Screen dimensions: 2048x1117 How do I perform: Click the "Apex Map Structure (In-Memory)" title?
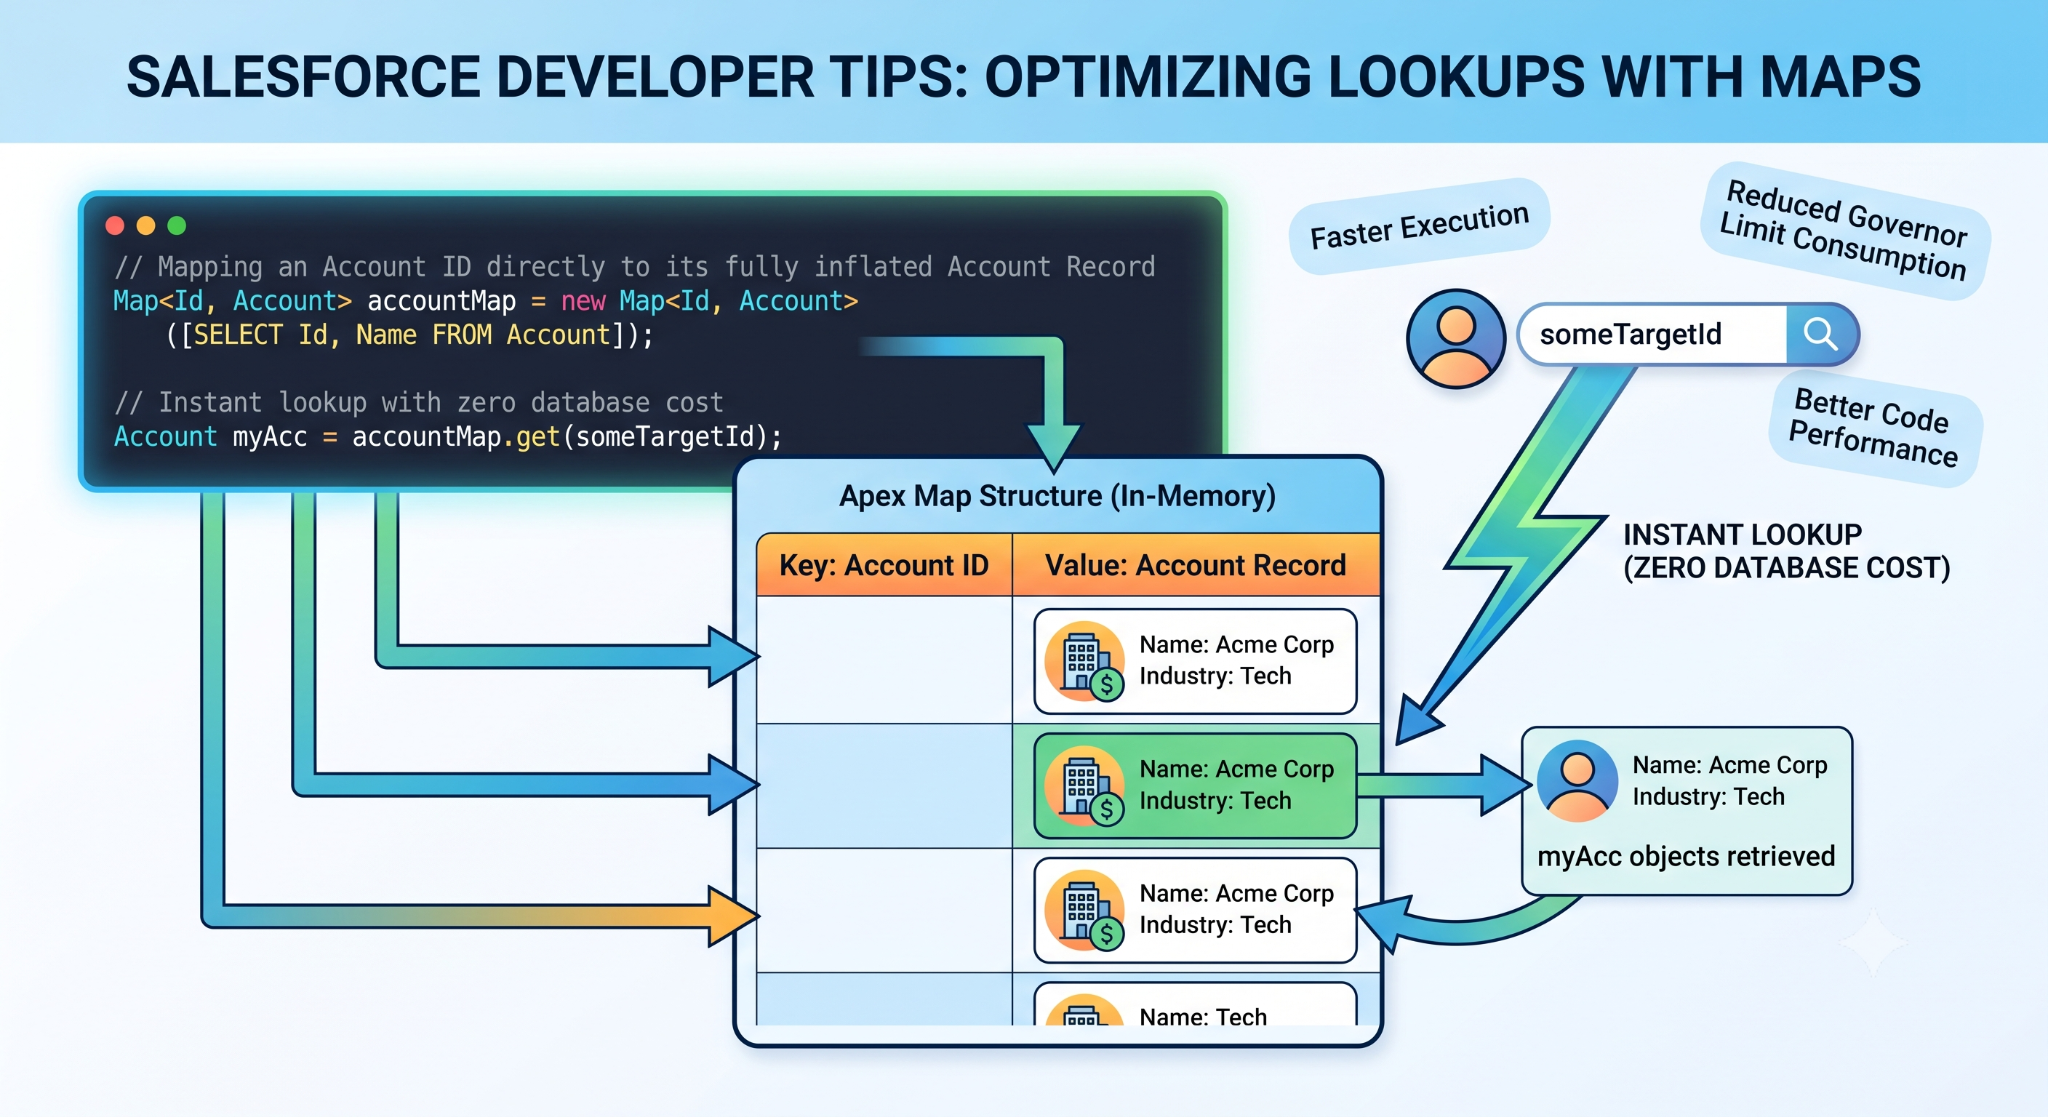1057,496
